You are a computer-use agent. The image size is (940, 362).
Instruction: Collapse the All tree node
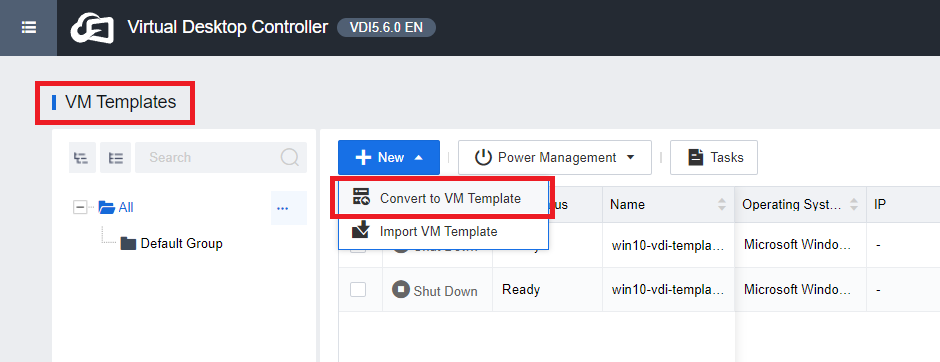(80, 207)
